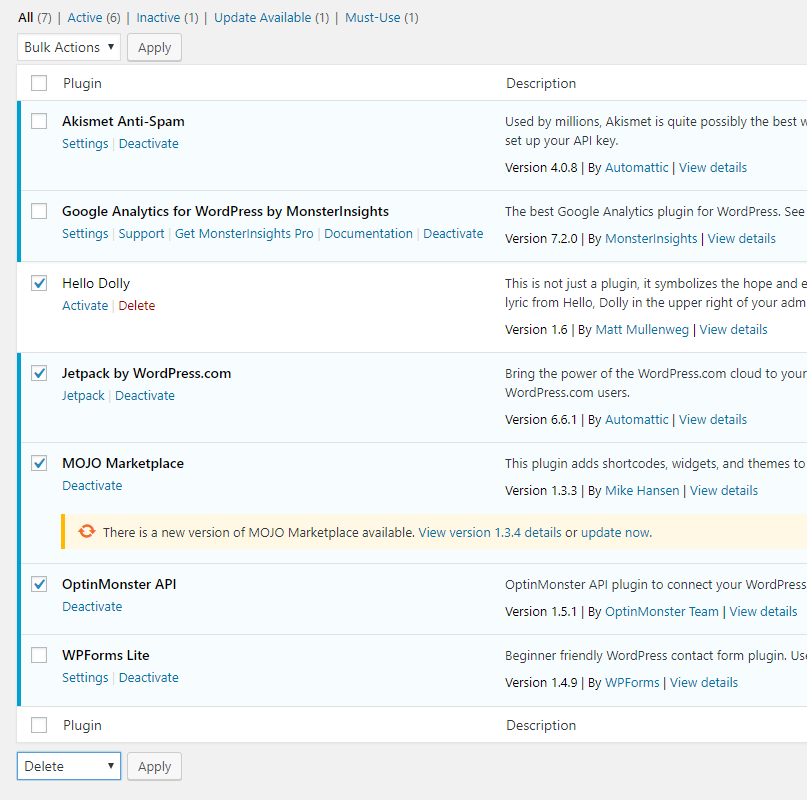Uncheck the OptinMonster API checkbox
The height and width of the screenshot is (800, 807).
tap(39, 584)
